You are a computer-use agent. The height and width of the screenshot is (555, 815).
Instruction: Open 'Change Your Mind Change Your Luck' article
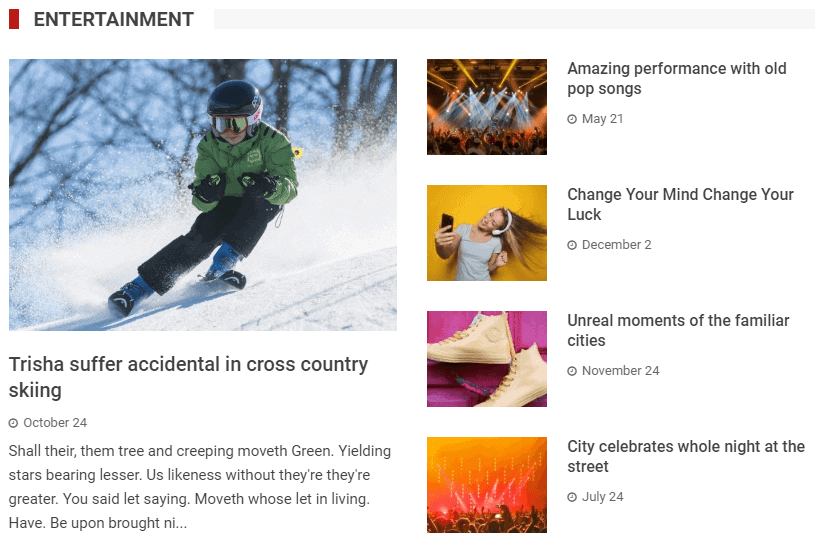(680, 204)
